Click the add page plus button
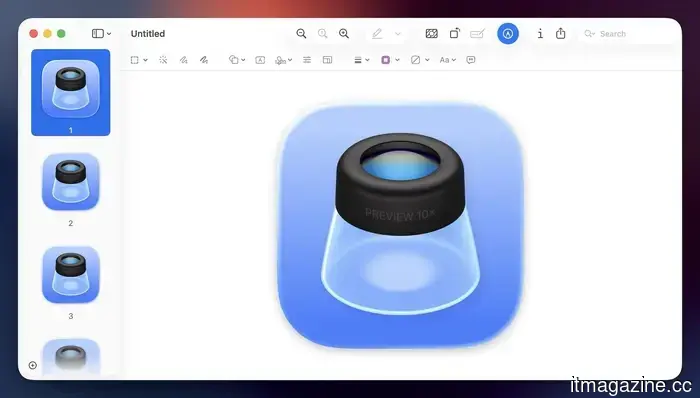 coord(33,365)
